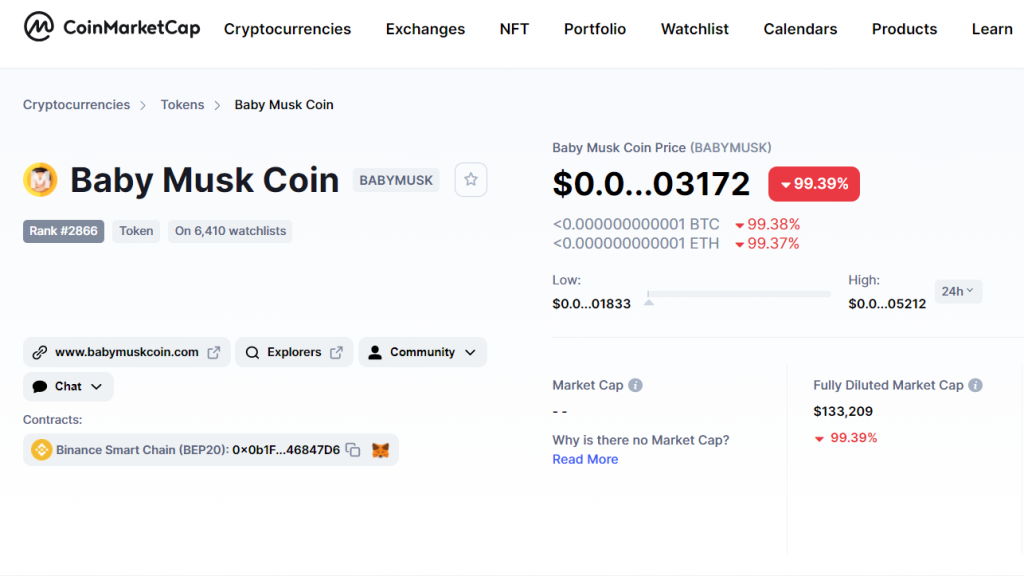Click the Binance Smart Chain icon
The width and height of the screenshot is (1024, 576).
(41, 450)
